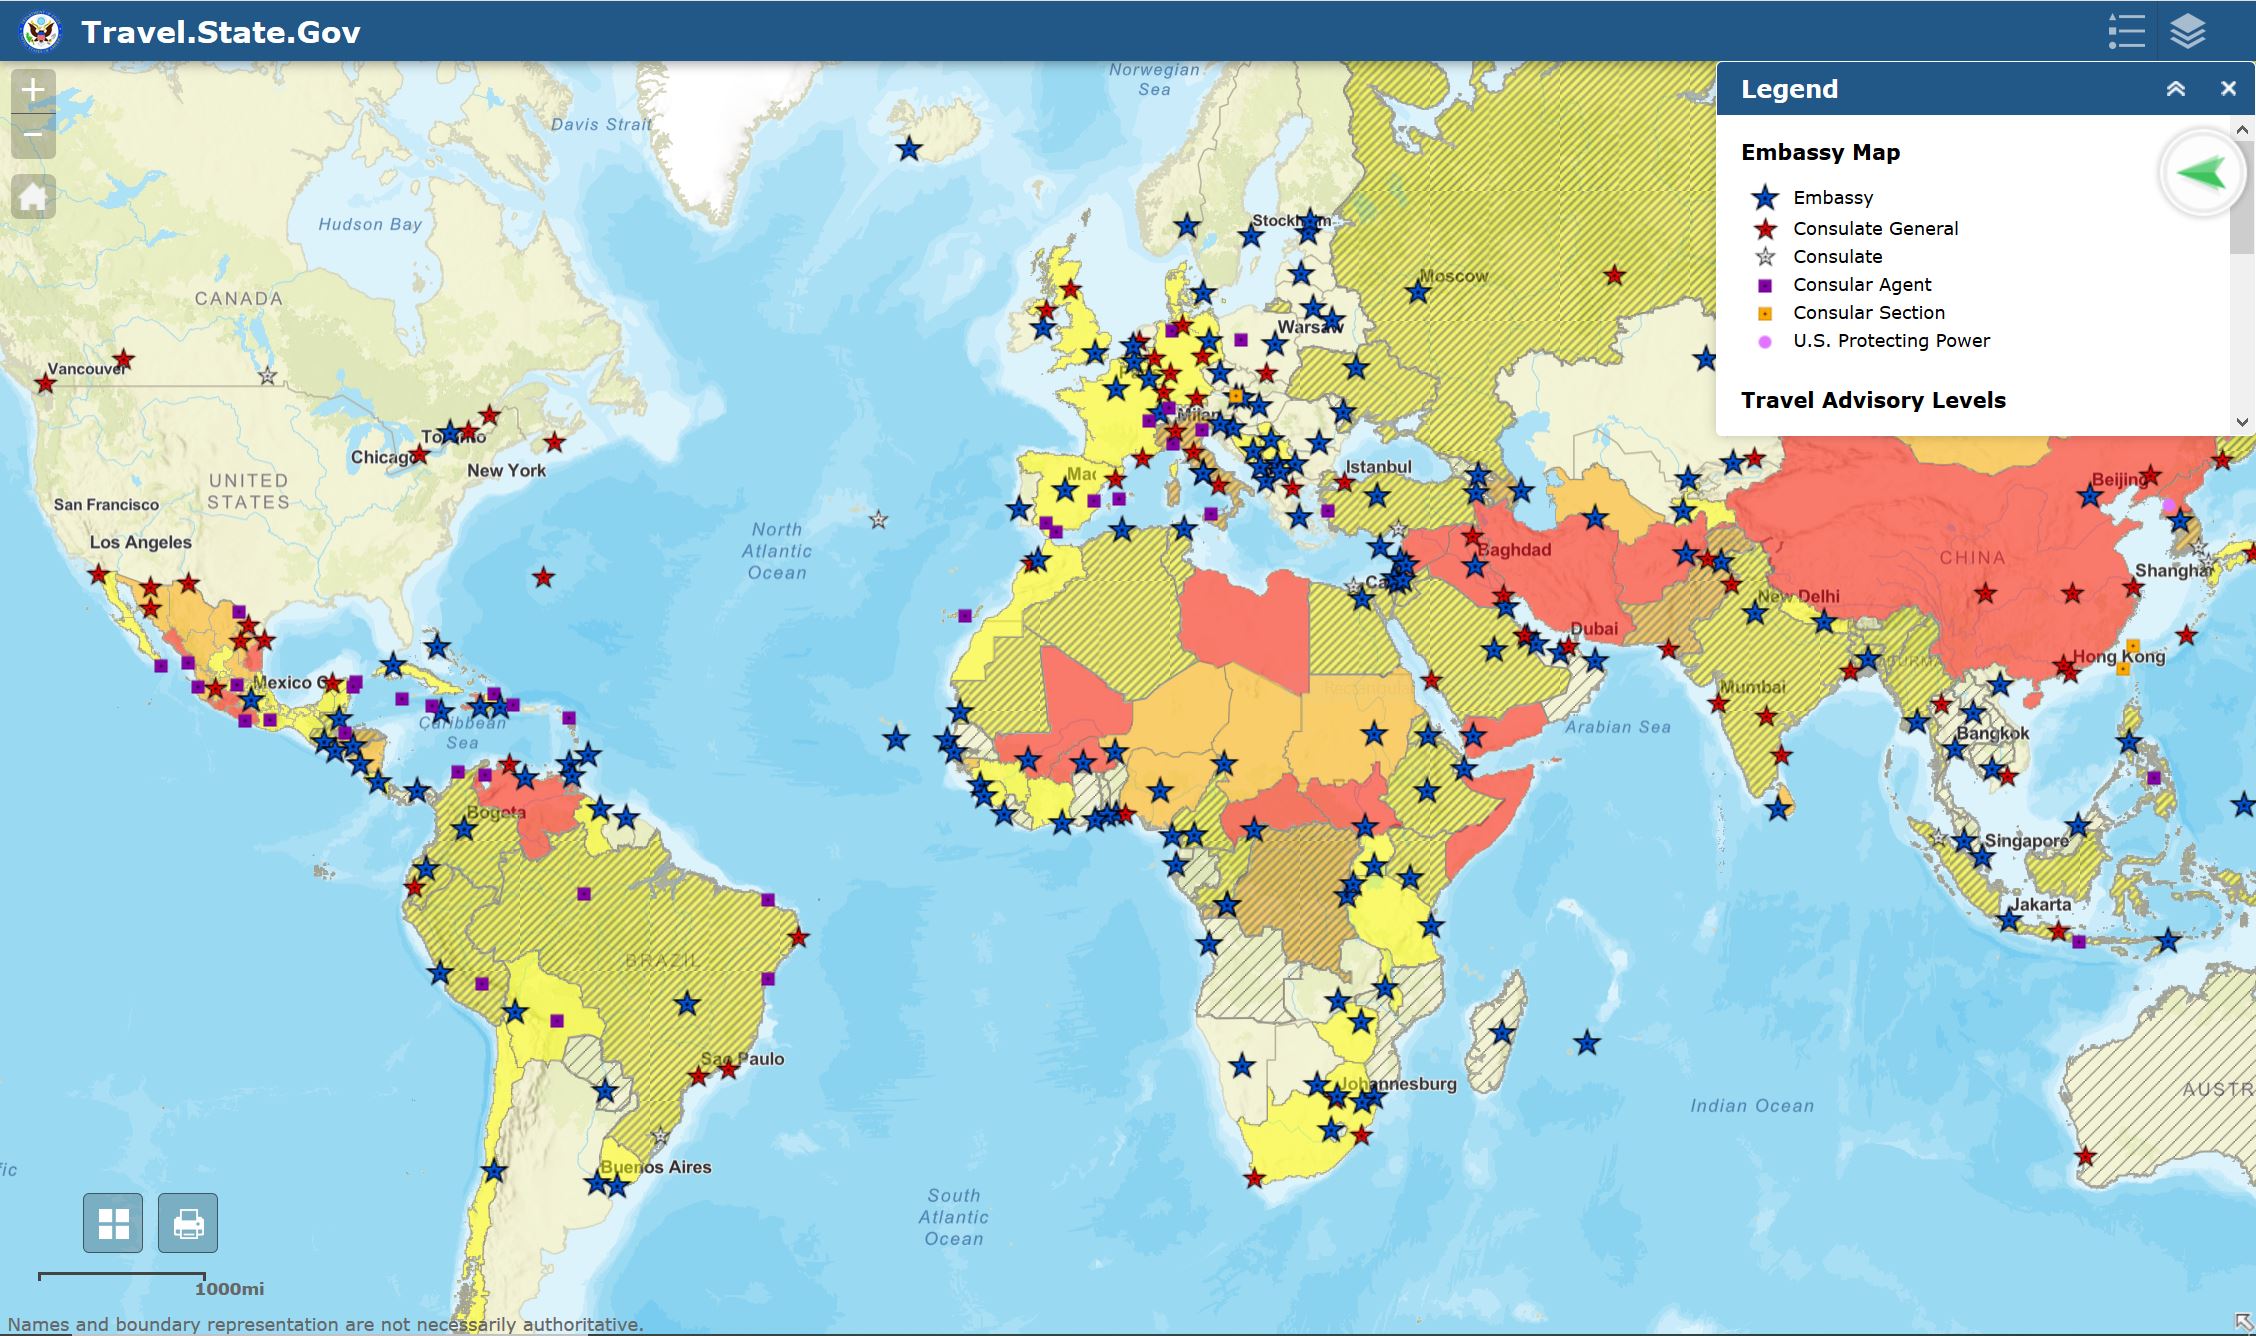This screenshot has height=1336, width=2256.
Task: Click the Consulate General legend entry
Action: coord(1875,228)
